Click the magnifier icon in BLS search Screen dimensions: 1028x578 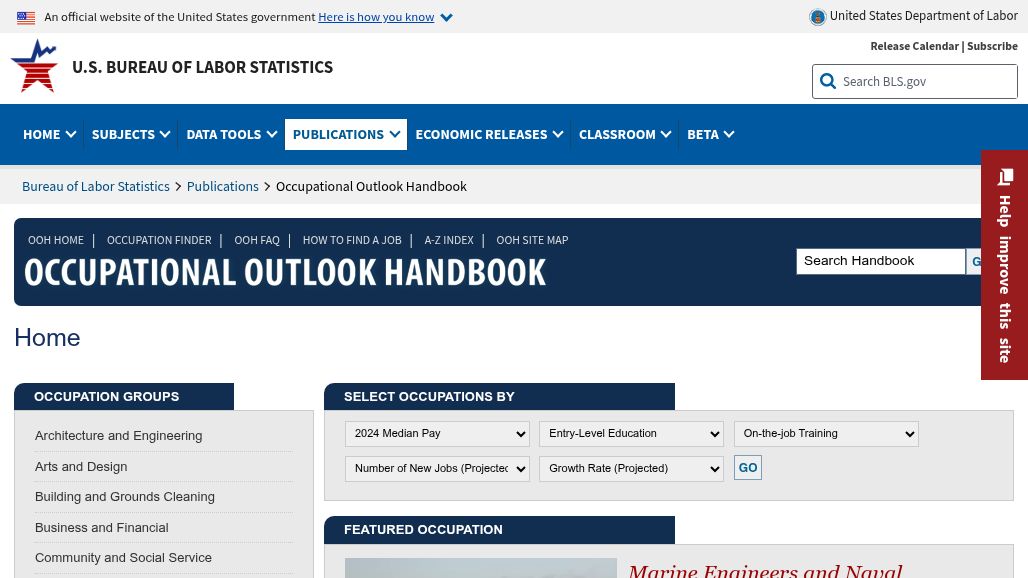(828, 81)
